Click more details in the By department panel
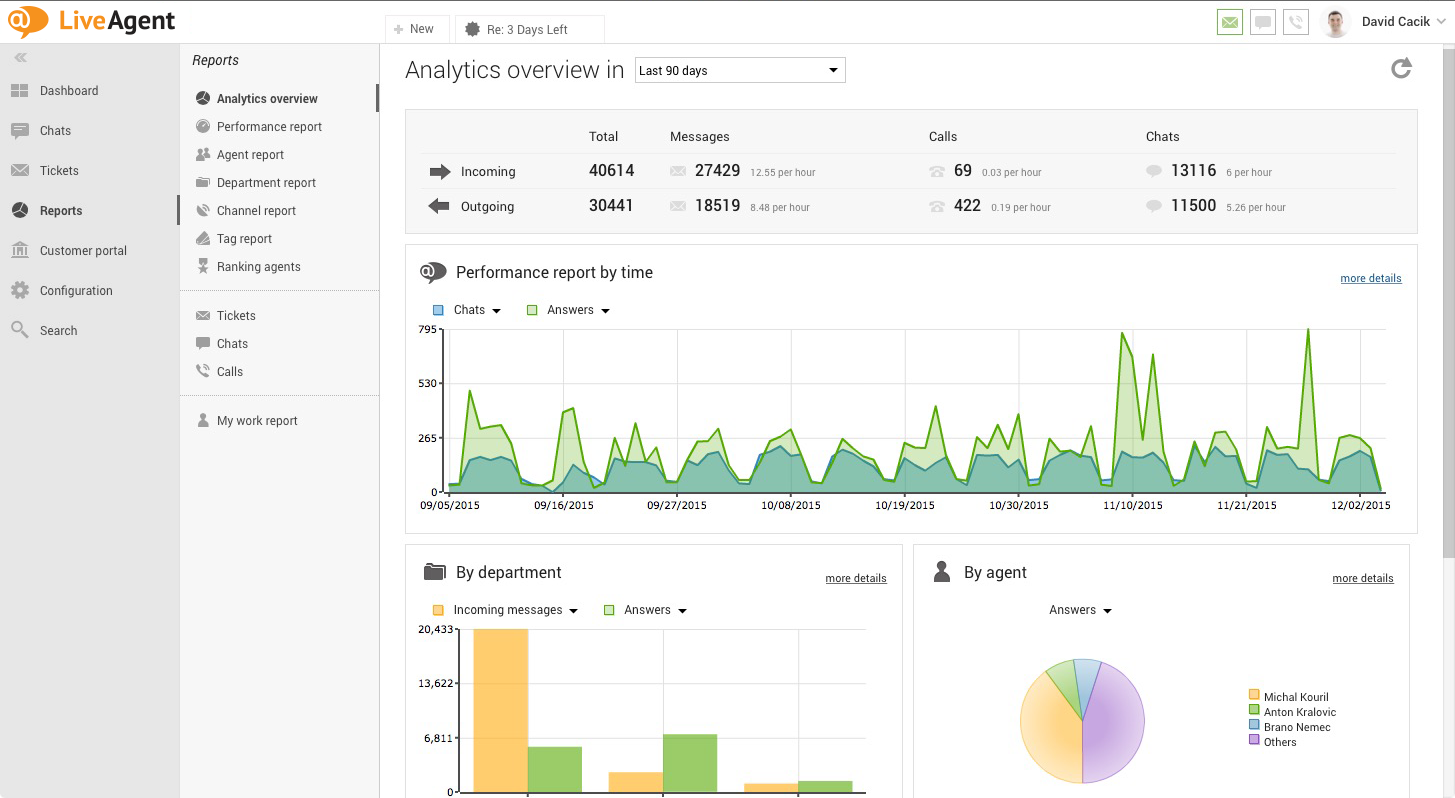Image resolution: width=1455 pixels, height=798 pixels. 855,578
